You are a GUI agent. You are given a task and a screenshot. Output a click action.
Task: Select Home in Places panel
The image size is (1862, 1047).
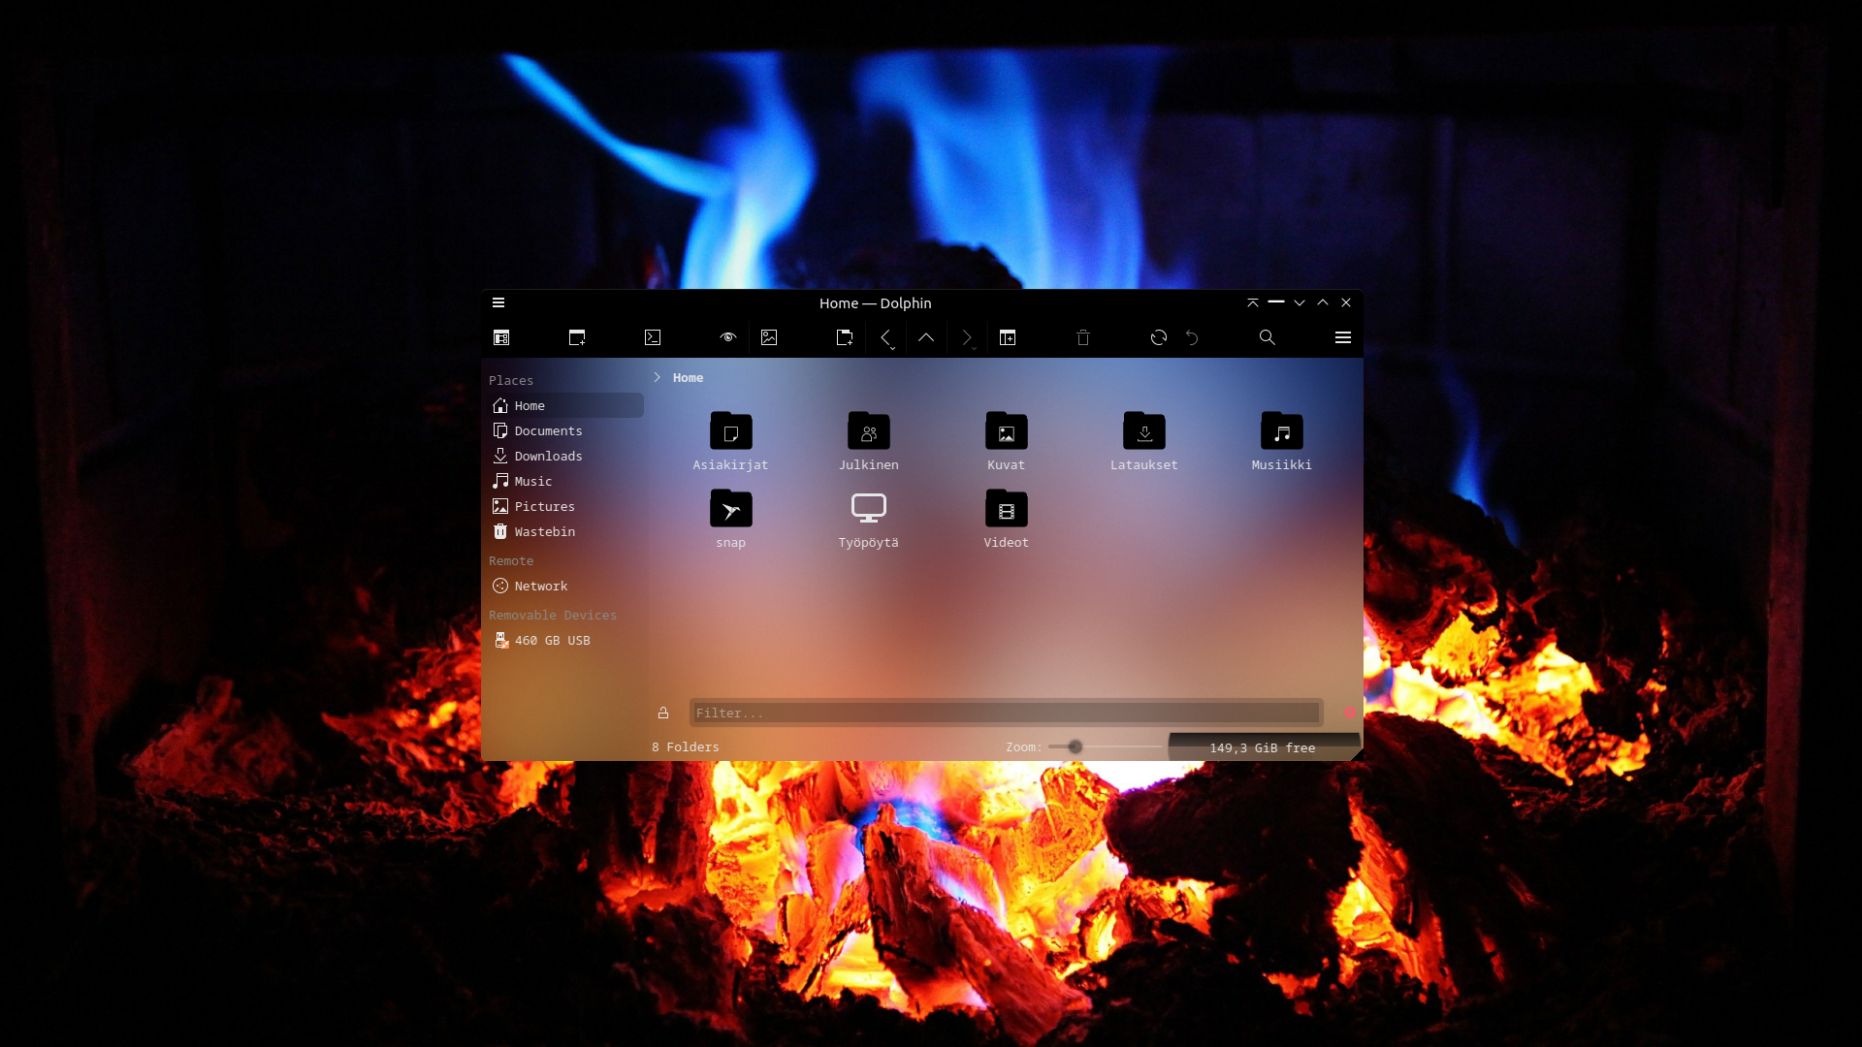click(566, 405)
